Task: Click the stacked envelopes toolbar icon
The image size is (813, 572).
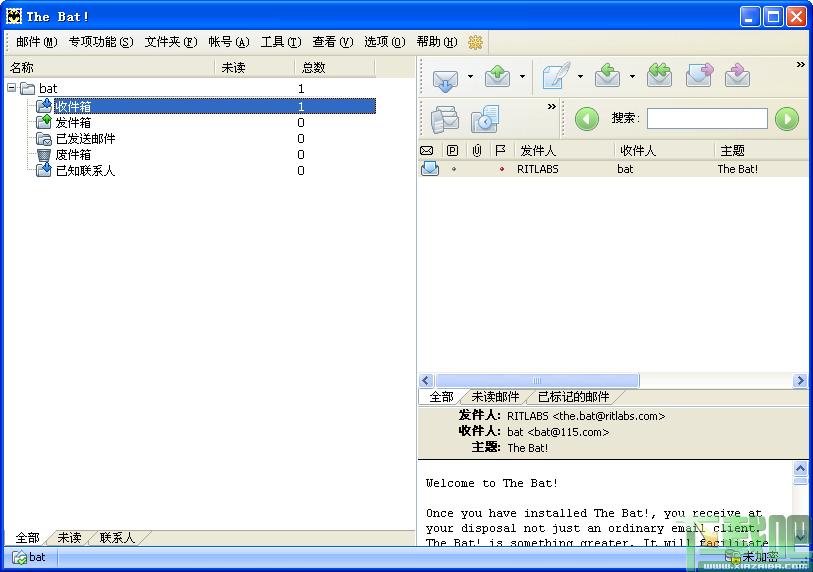Action: (x=445, y=119)
